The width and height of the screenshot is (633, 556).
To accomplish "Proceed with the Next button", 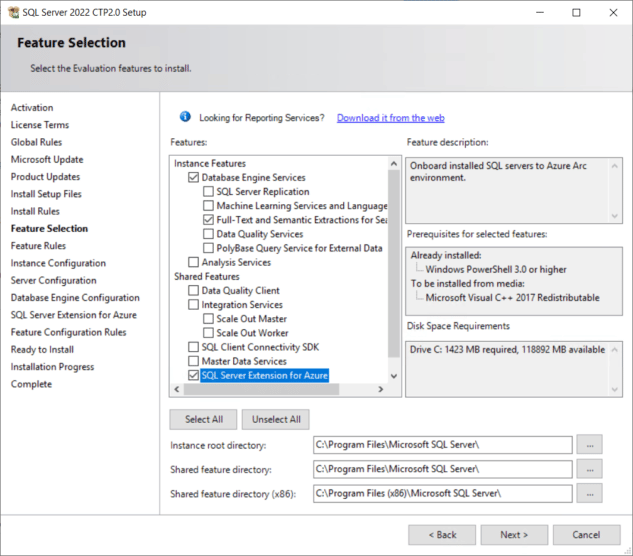I will (514, 535).
